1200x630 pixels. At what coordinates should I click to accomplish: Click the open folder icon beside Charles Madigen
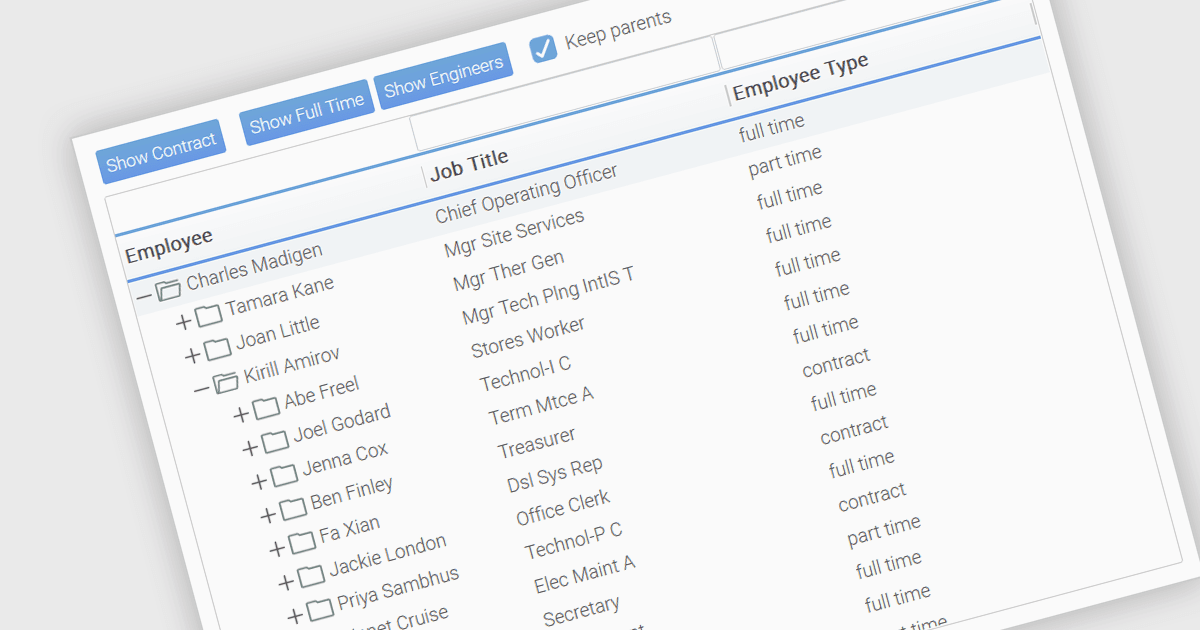pos(168,289)
